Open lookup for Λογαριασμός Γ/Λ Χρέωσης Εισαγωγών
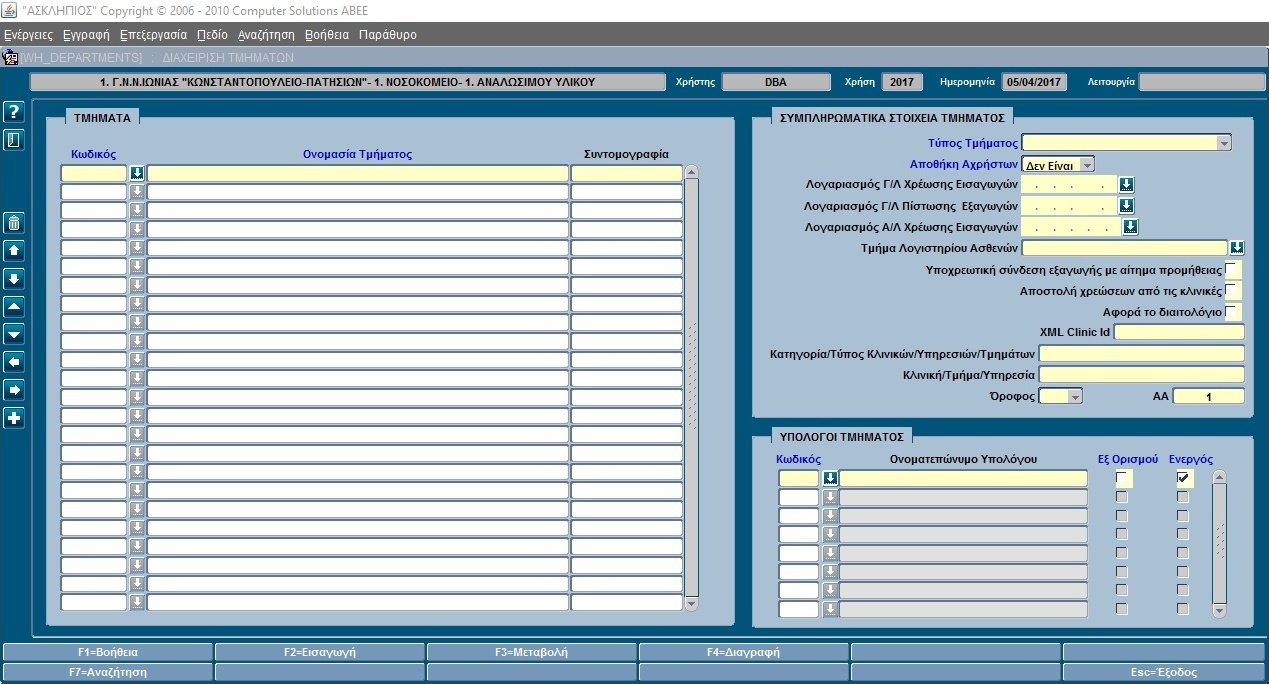Screen dimensions: 1269x684 tap(1126, 184)
